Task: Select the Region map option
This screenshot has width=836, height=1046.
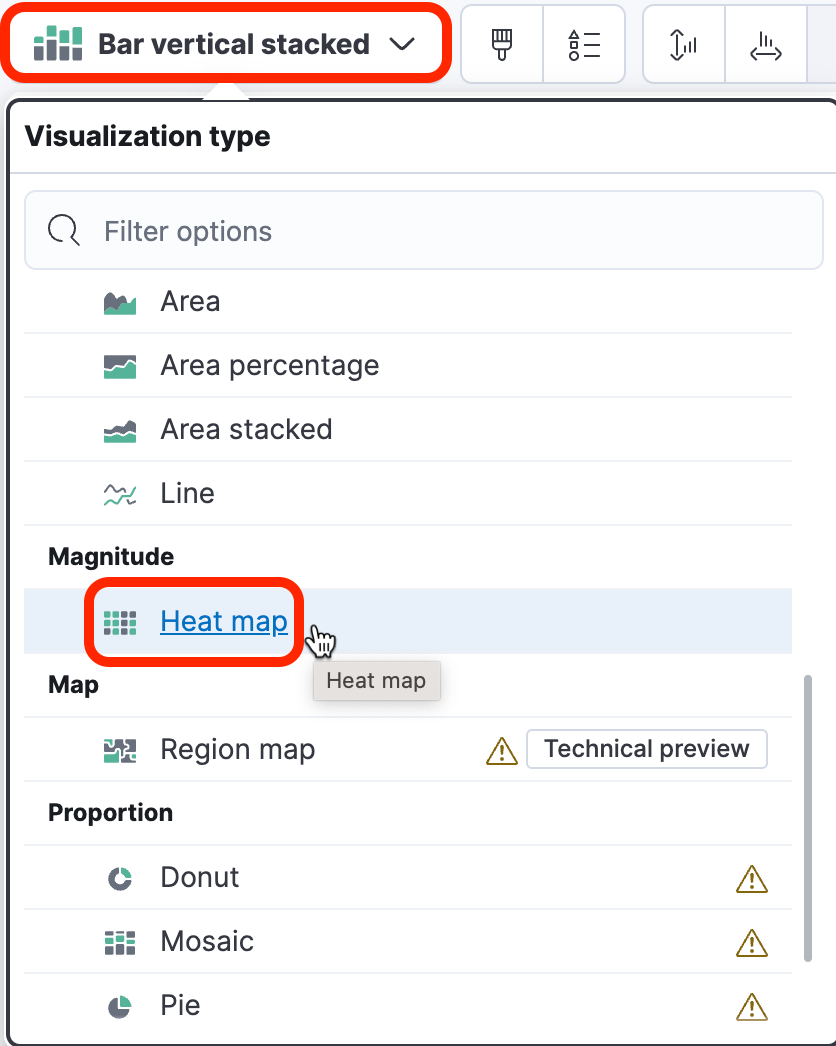Action: pos(408,749)
